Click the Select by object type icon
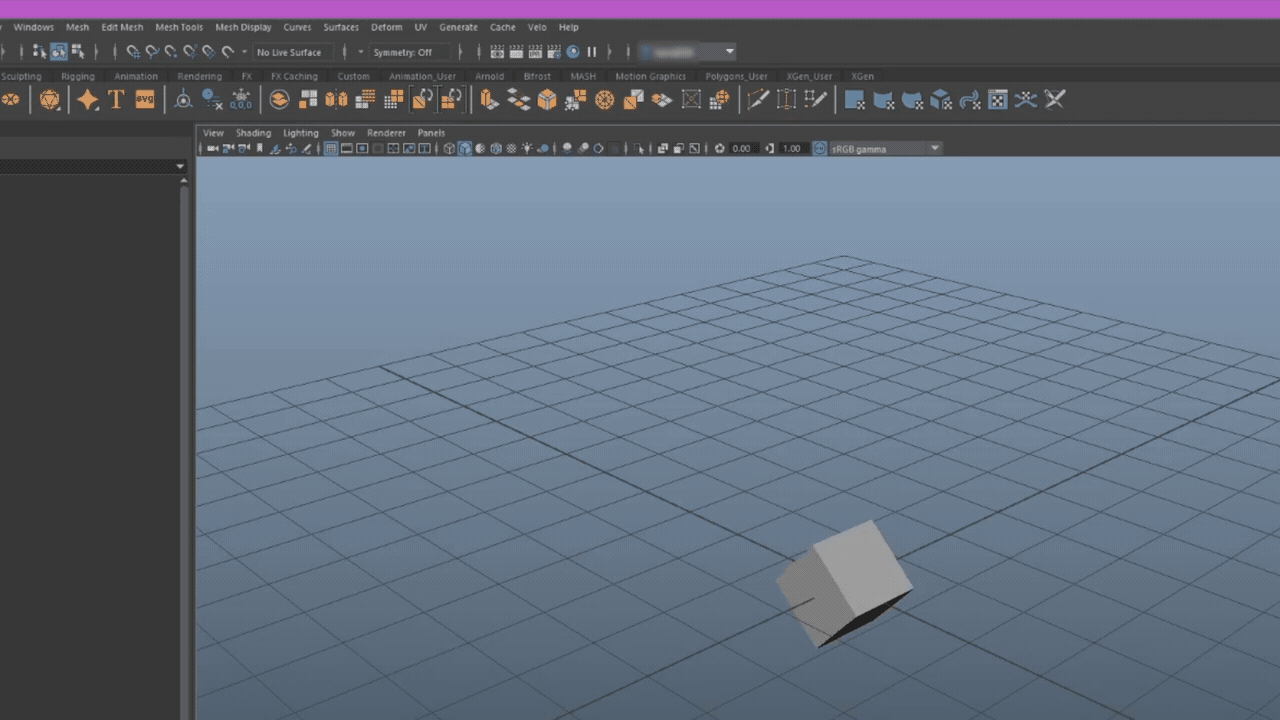Viewport: 1280px width, 720px height. coord(59,52)
